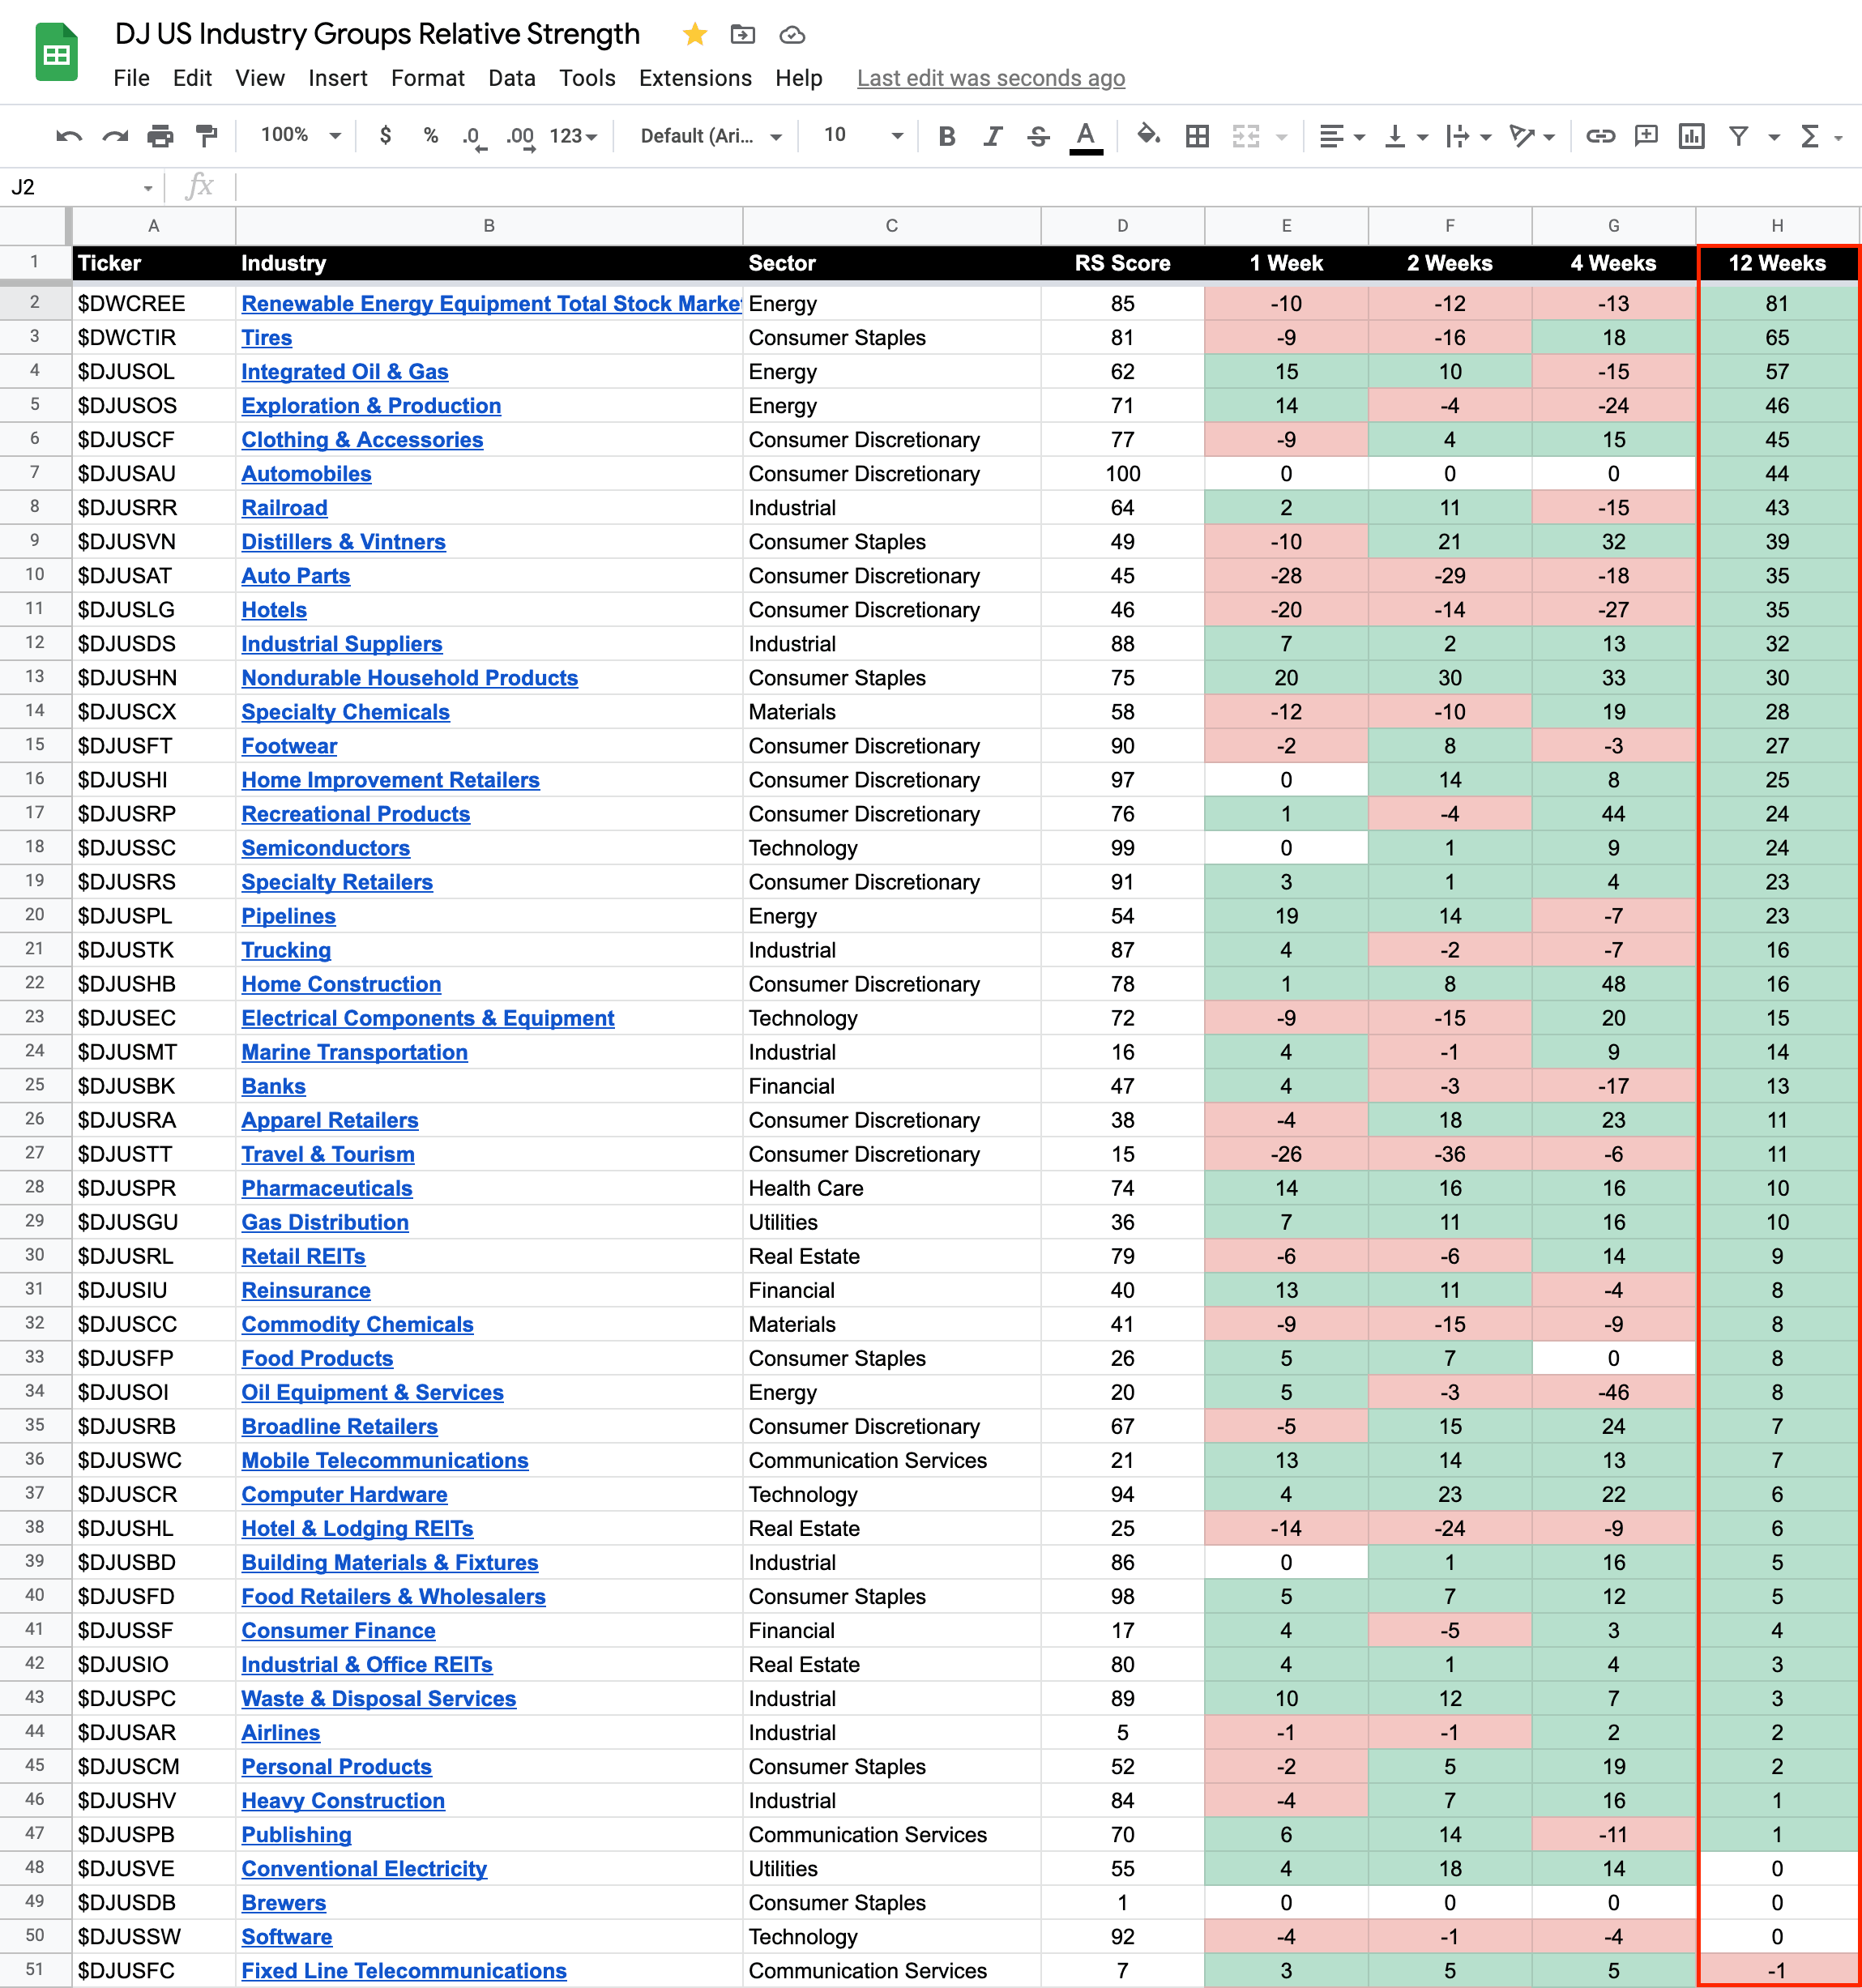Star this spreadsheet document
This screenshot has height=1988, width=1862.
coord(695,35)
